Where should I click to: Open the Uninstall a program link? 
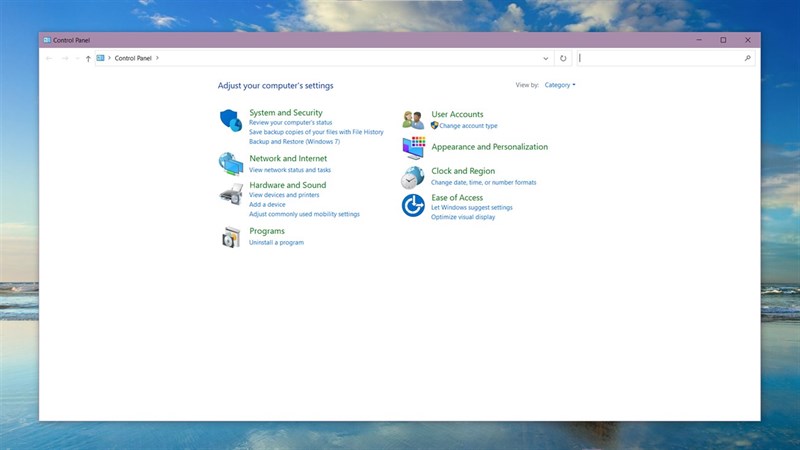point(276,242)
